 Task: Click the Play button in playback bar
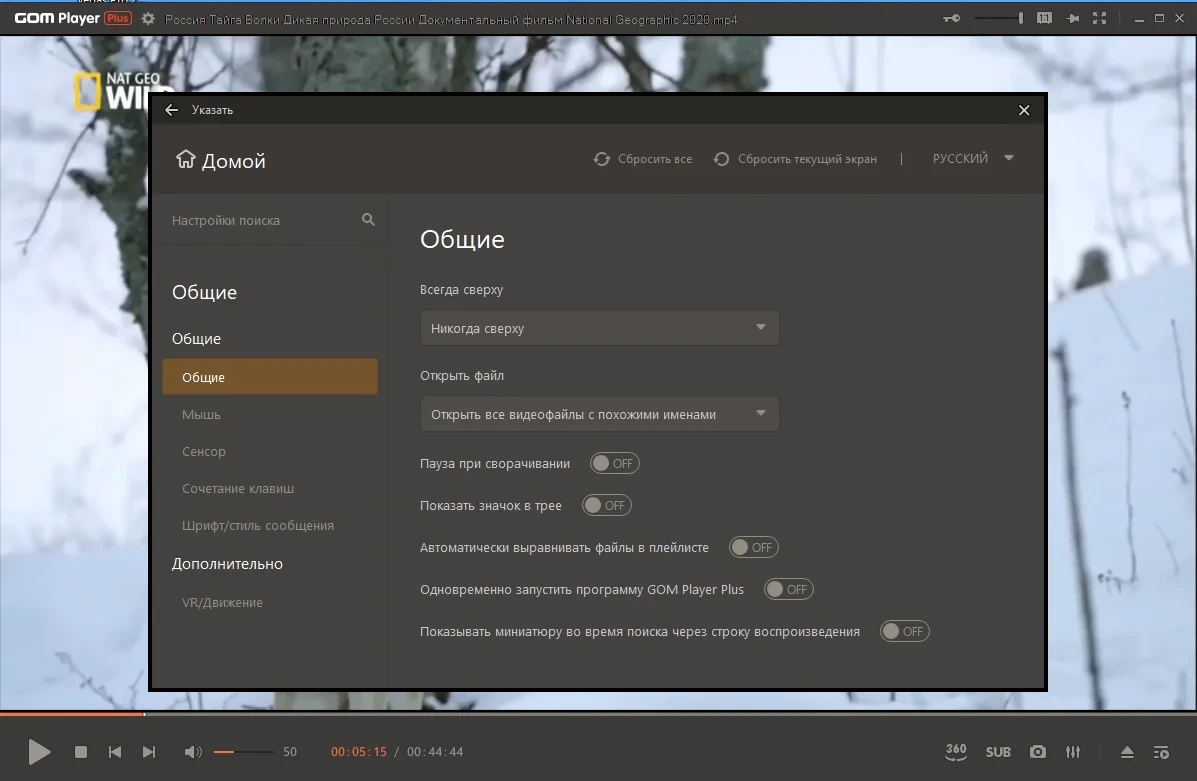(x=39, y=752)
